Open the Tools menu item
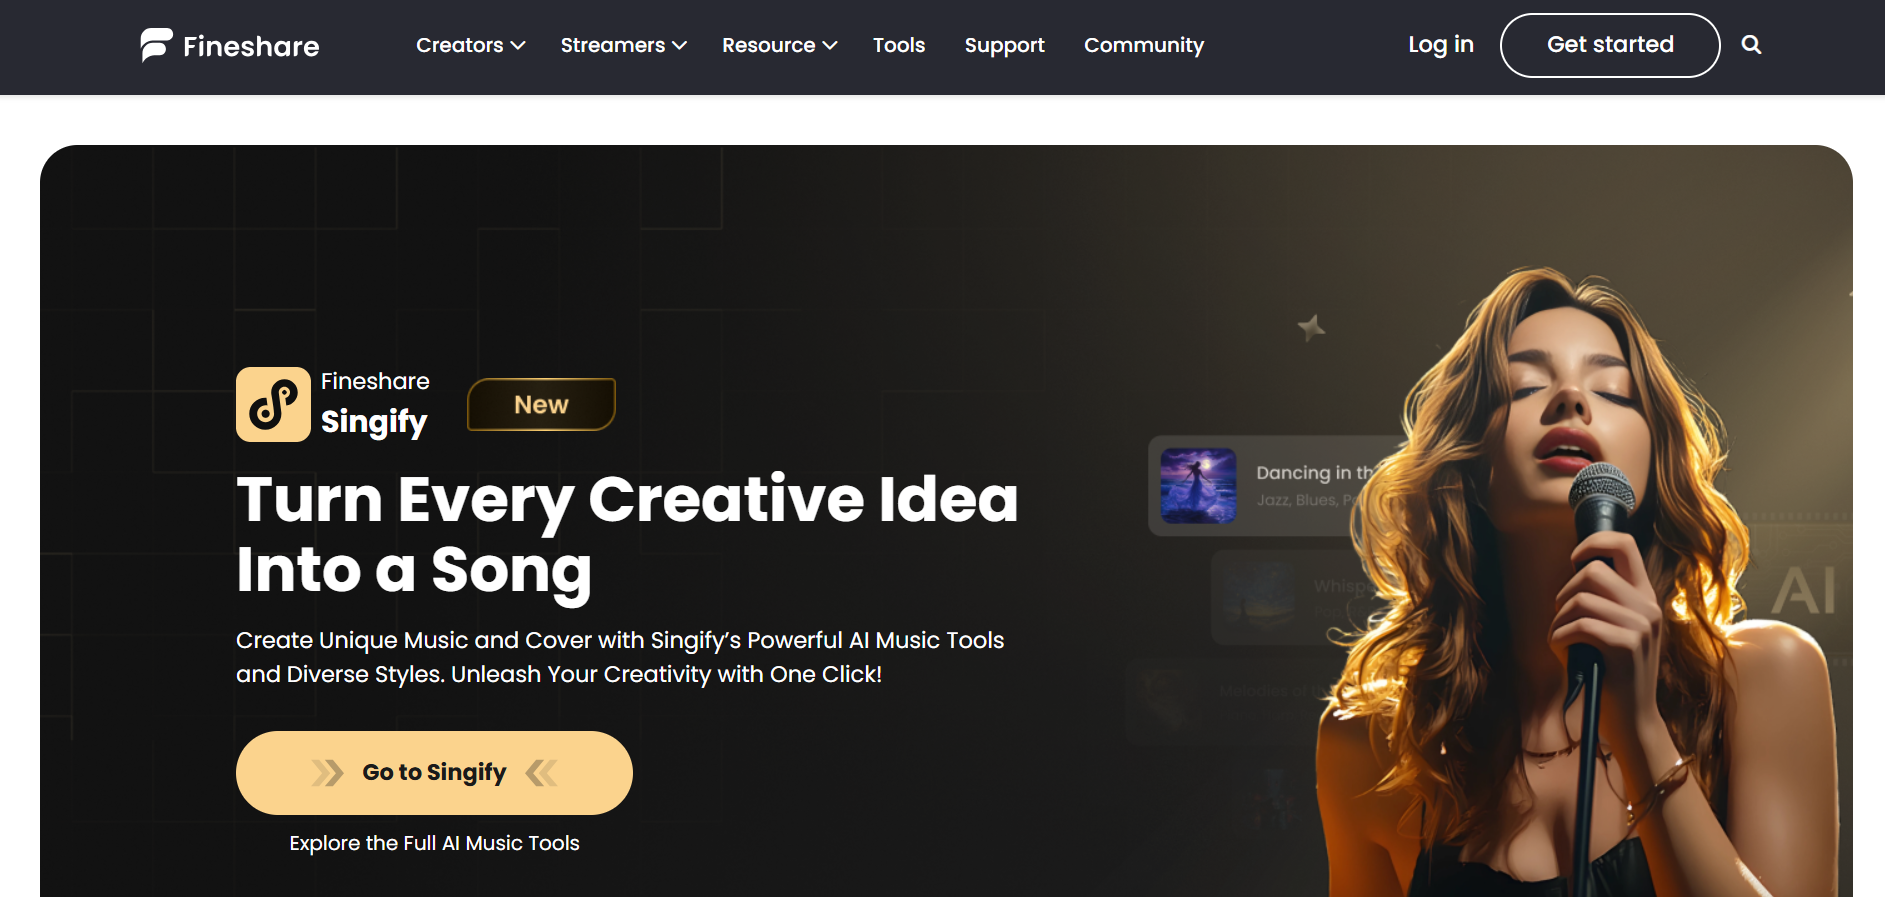The image size is (1885, 897). click(899, 45)
